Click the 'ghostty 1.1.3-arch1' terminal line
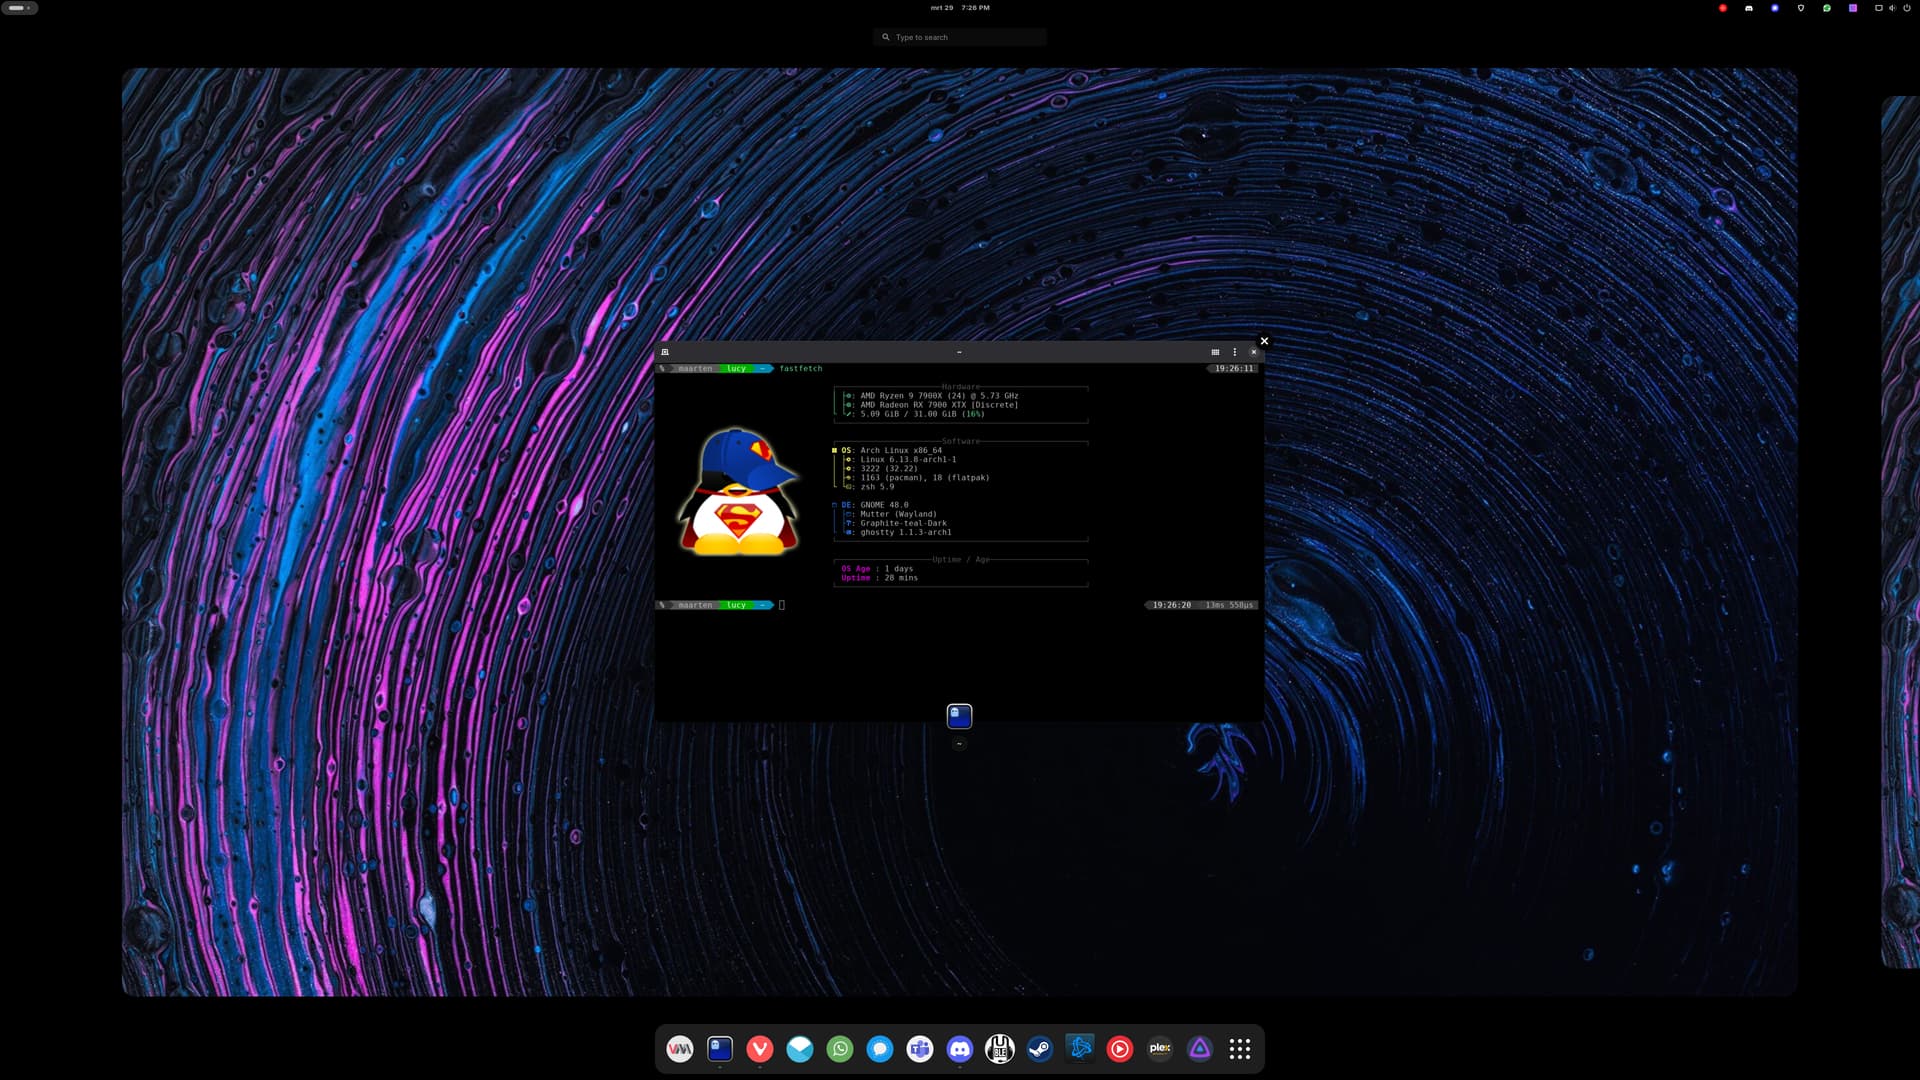Screen dimensions: 1920x1080 pos(906,532)
